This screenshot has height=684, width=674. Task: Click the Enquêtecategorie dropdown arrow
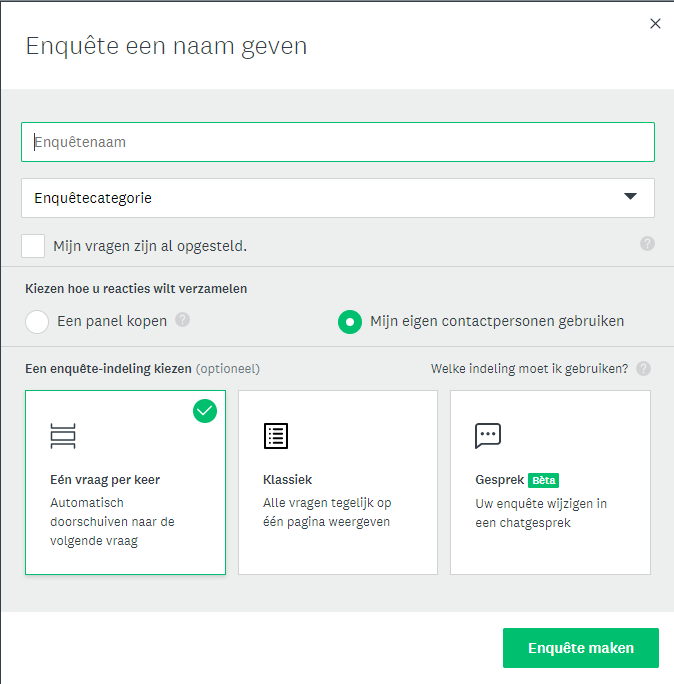[630, 196]
